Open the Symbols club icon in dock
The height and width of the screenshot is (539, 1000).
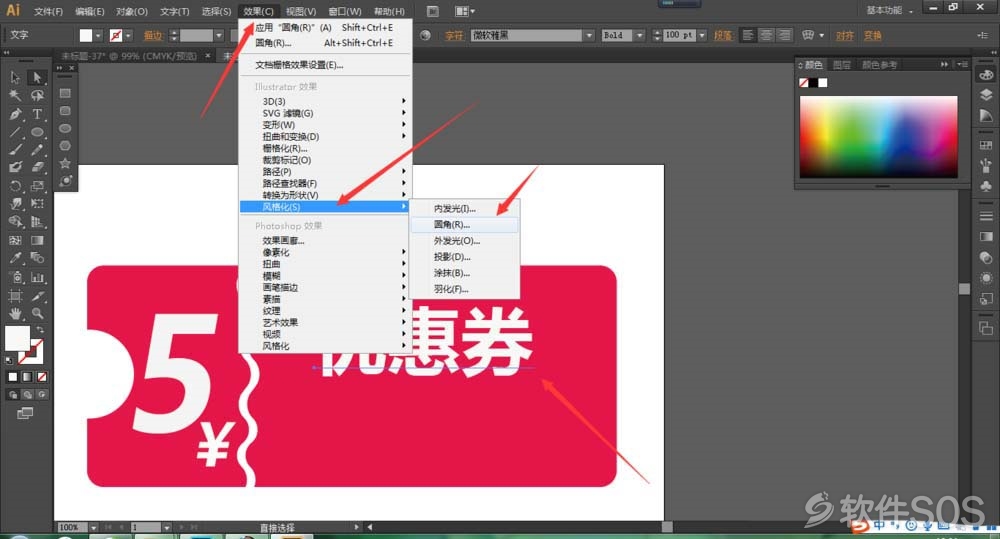pos(986,186)
